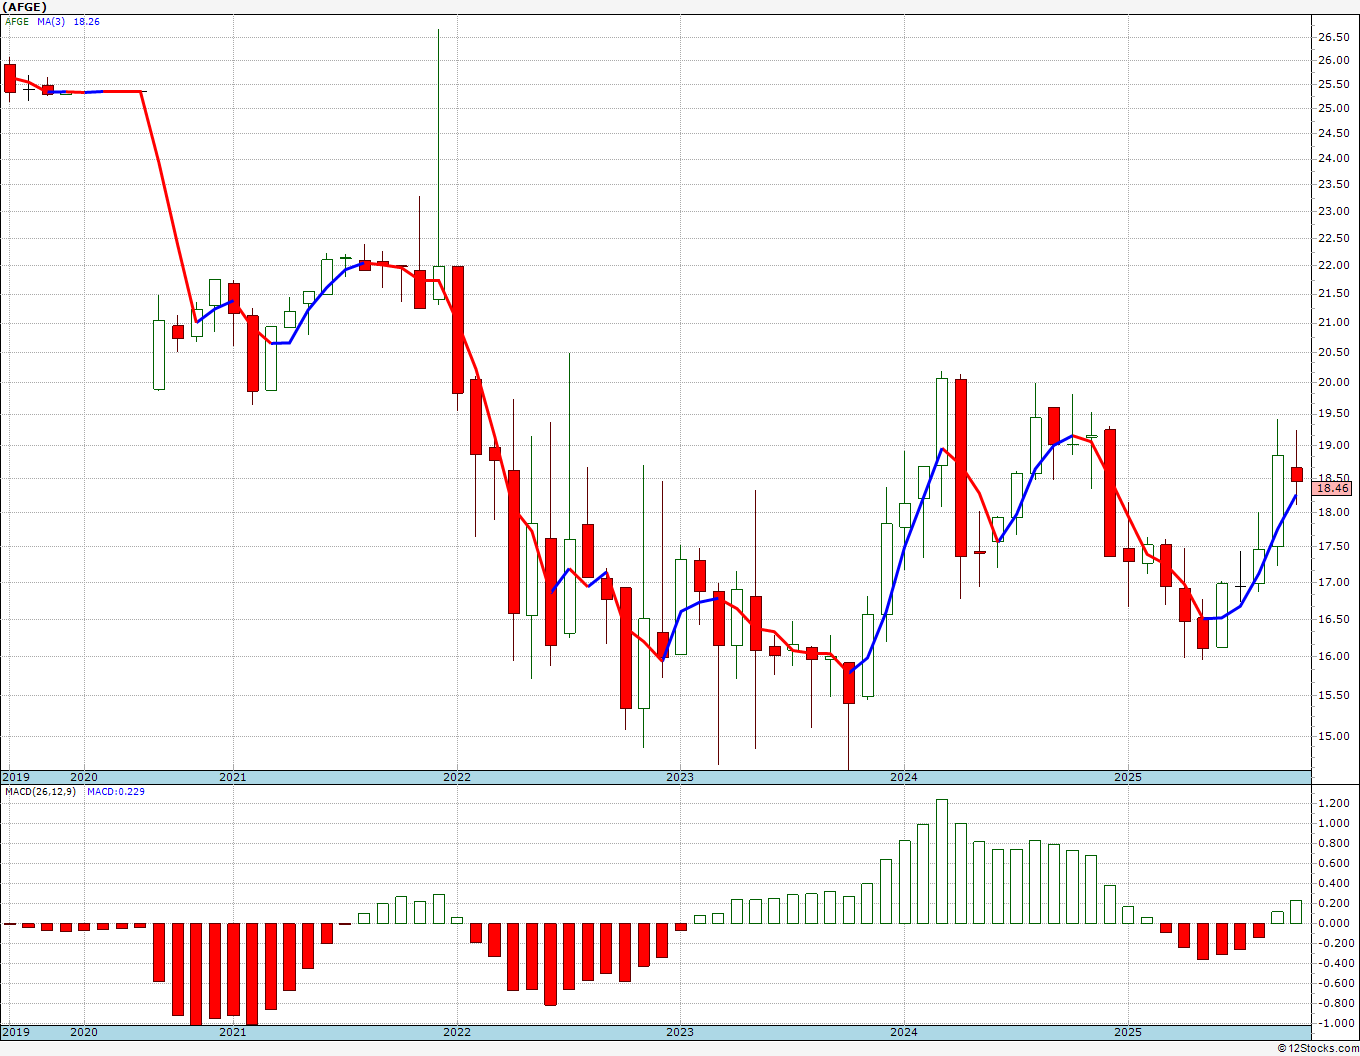1360x1056 pixels.
Task: Click the MACD(26,12,9) indicator label
Action: (40, 792)
